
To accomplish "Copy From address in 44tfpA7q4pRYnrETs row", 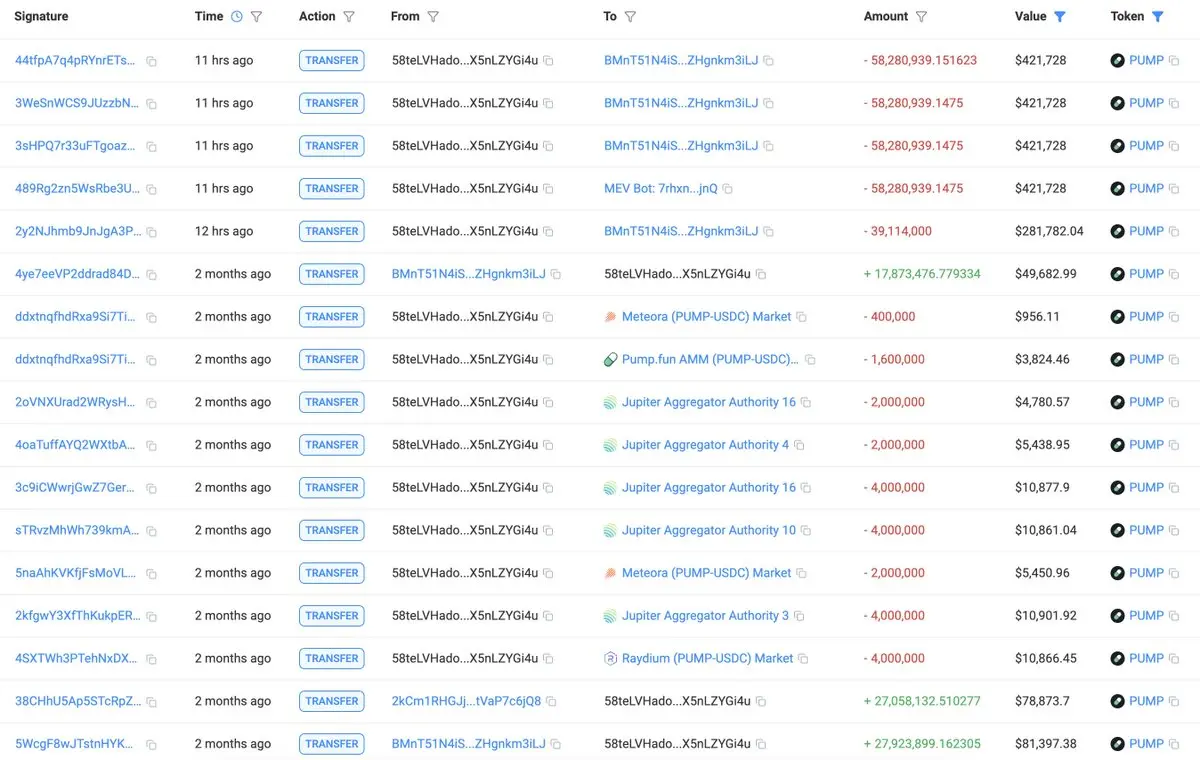I will tap(549, 61).
